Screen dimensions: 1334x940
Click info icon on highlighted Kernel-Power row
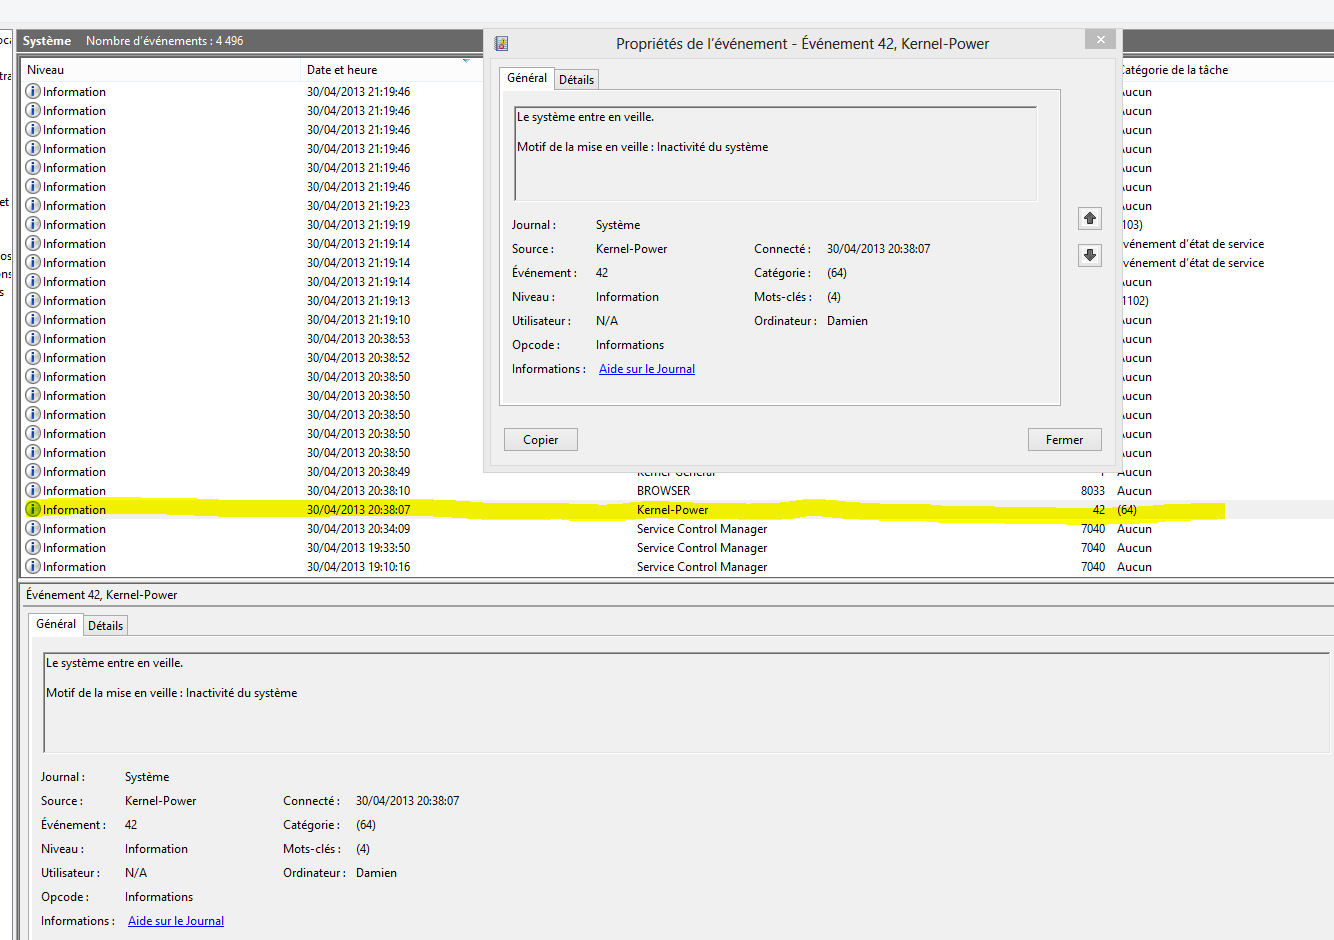tap(33, 510)
